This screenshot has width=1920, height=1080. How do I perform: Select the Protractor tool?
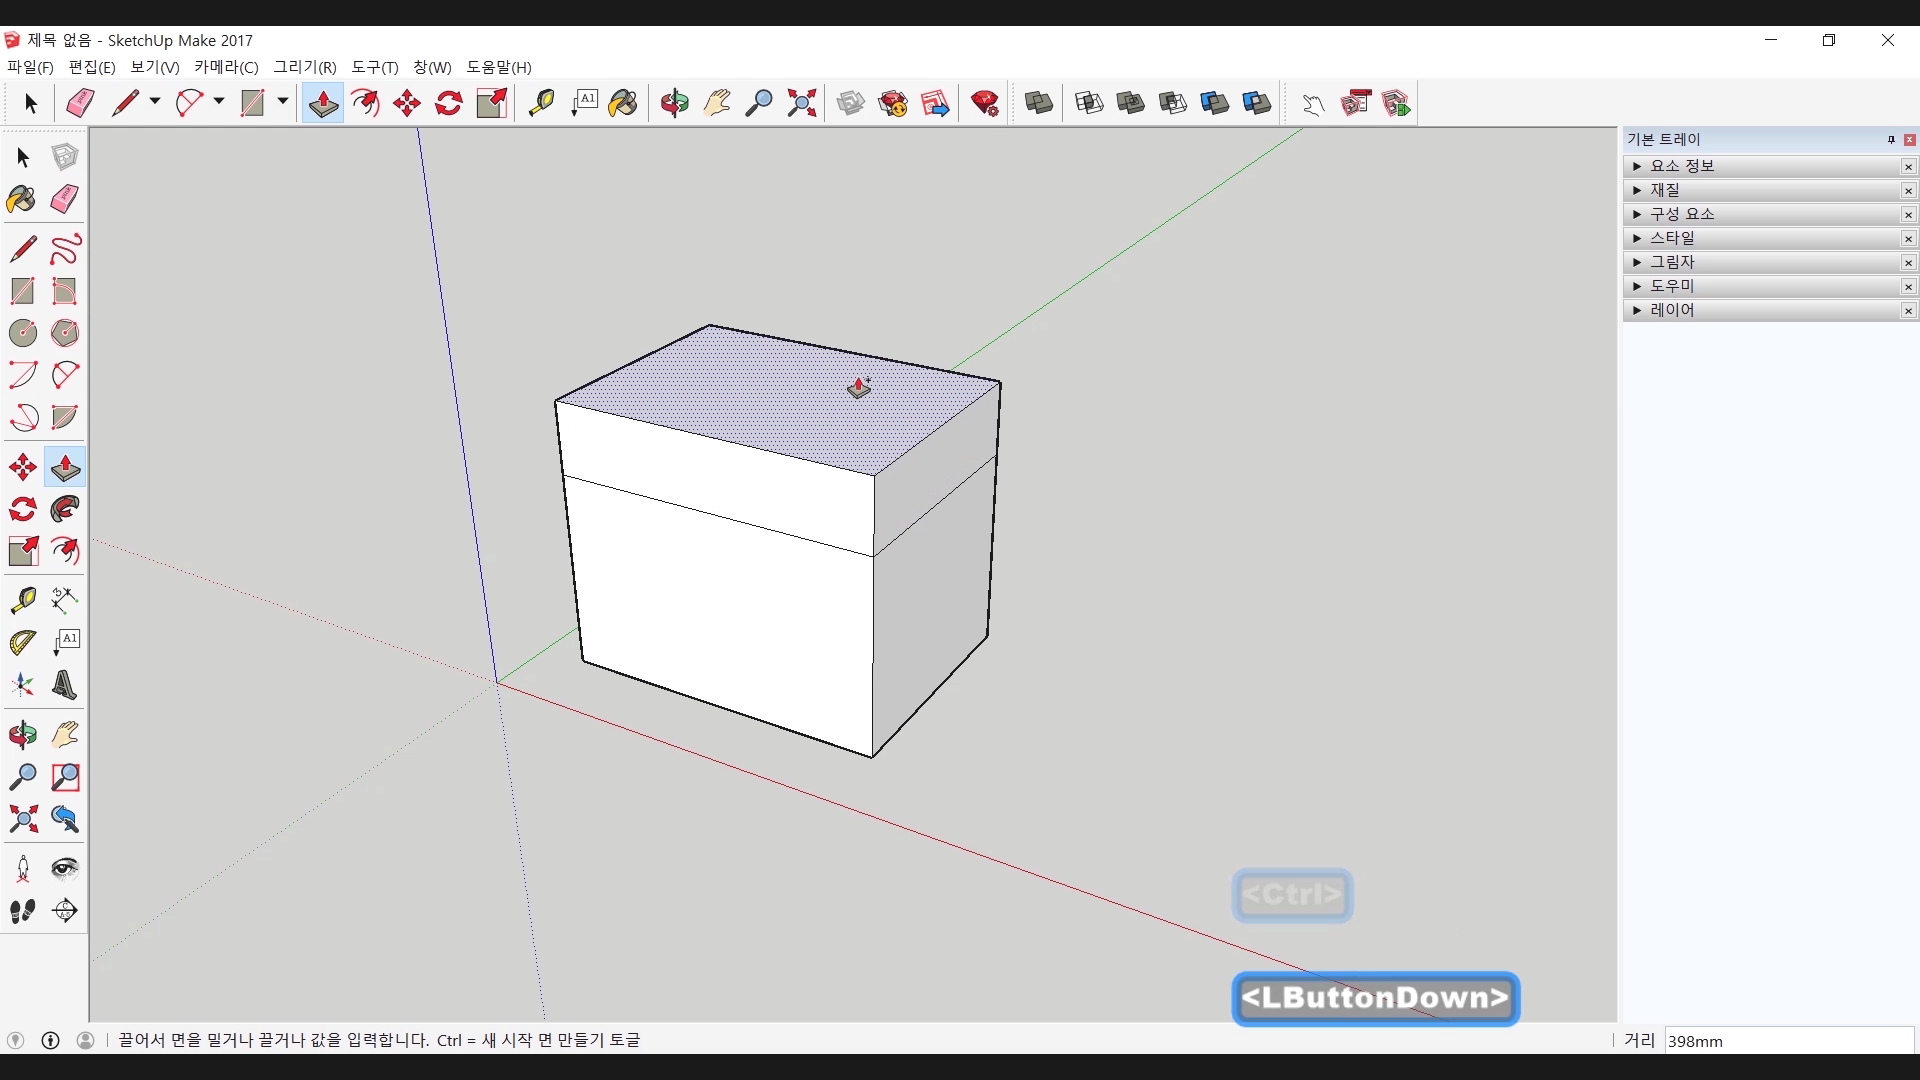pyautogui.click(x=22, y=642)
